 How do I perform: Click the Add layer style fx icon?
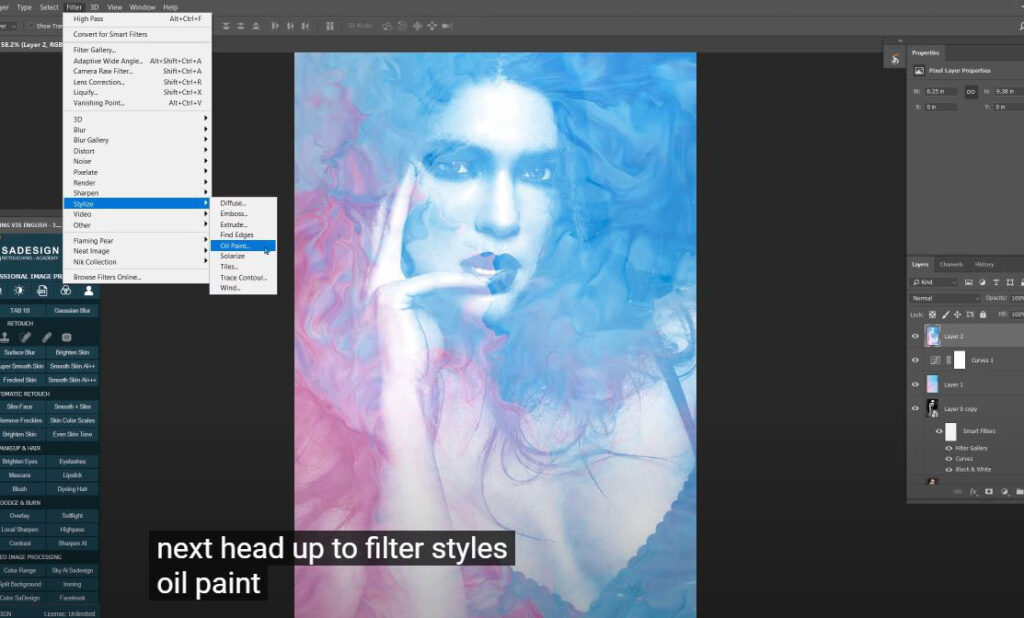[972, 491]
